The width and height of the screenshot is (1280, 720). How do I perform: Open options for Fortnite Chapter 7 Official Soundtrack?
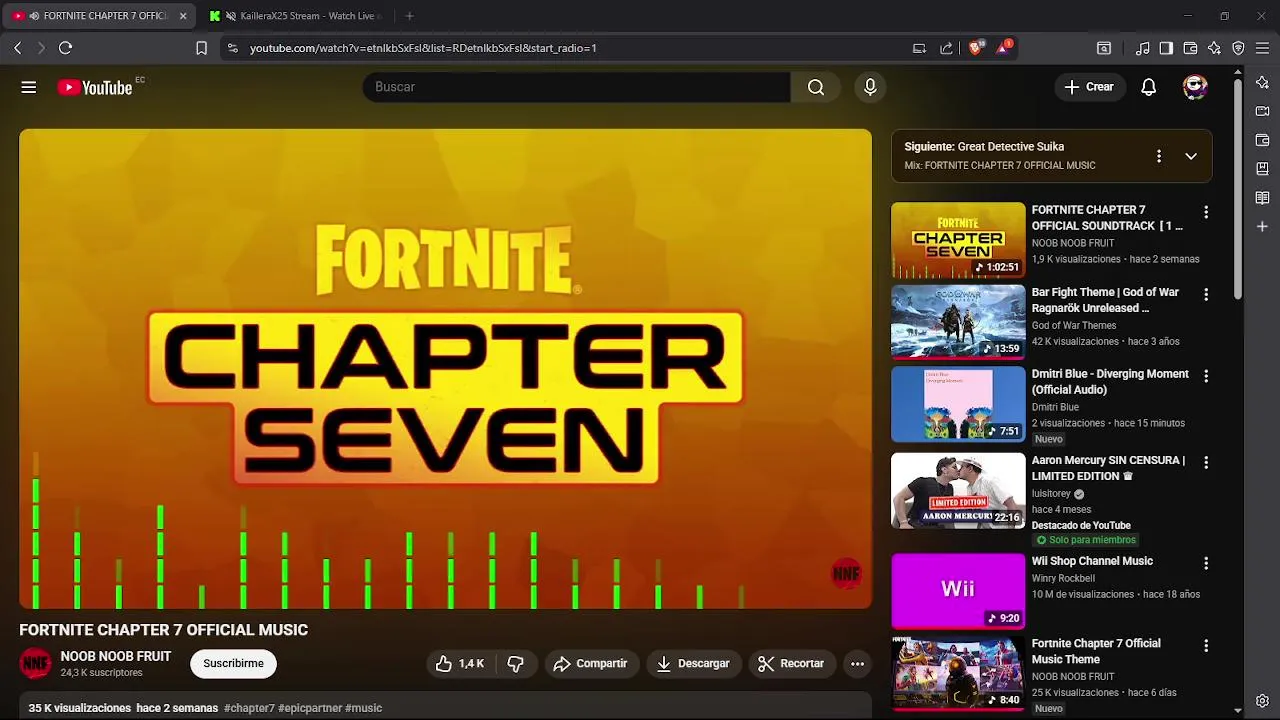pos(1206,212)
